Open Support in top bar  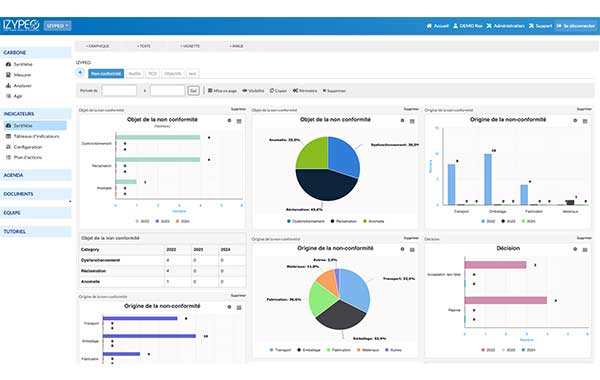pyautogui.click(x=540, y=26)
